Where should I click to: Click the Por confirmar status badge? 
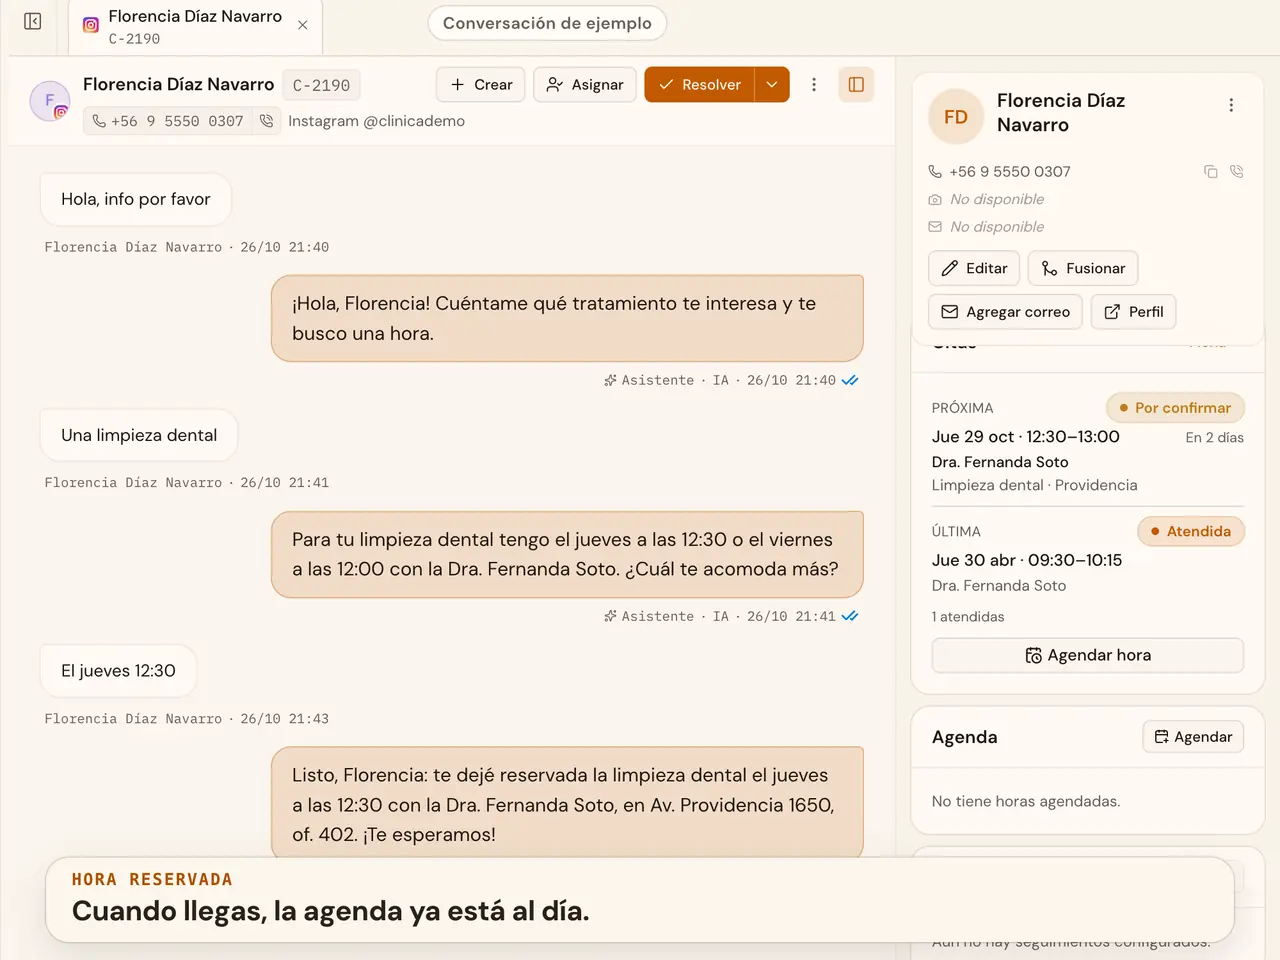1175,408
